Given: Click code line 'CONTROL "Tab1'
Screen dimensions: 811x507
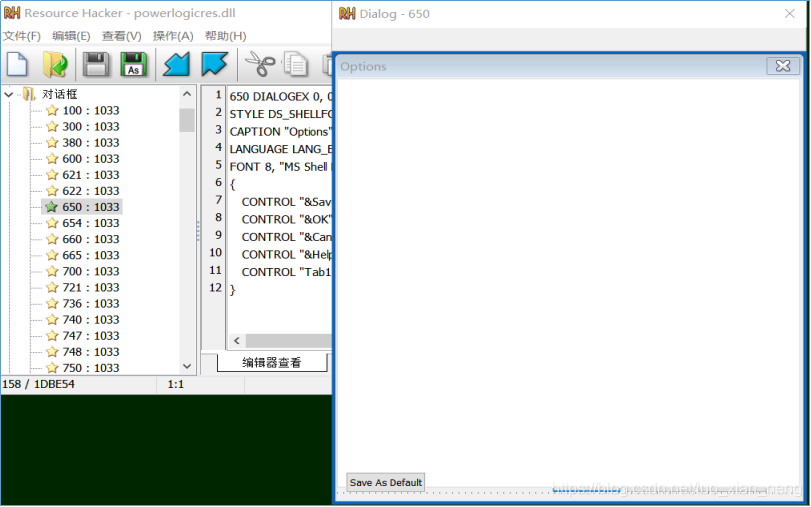Looking at the screenshot, I should 287,272.
